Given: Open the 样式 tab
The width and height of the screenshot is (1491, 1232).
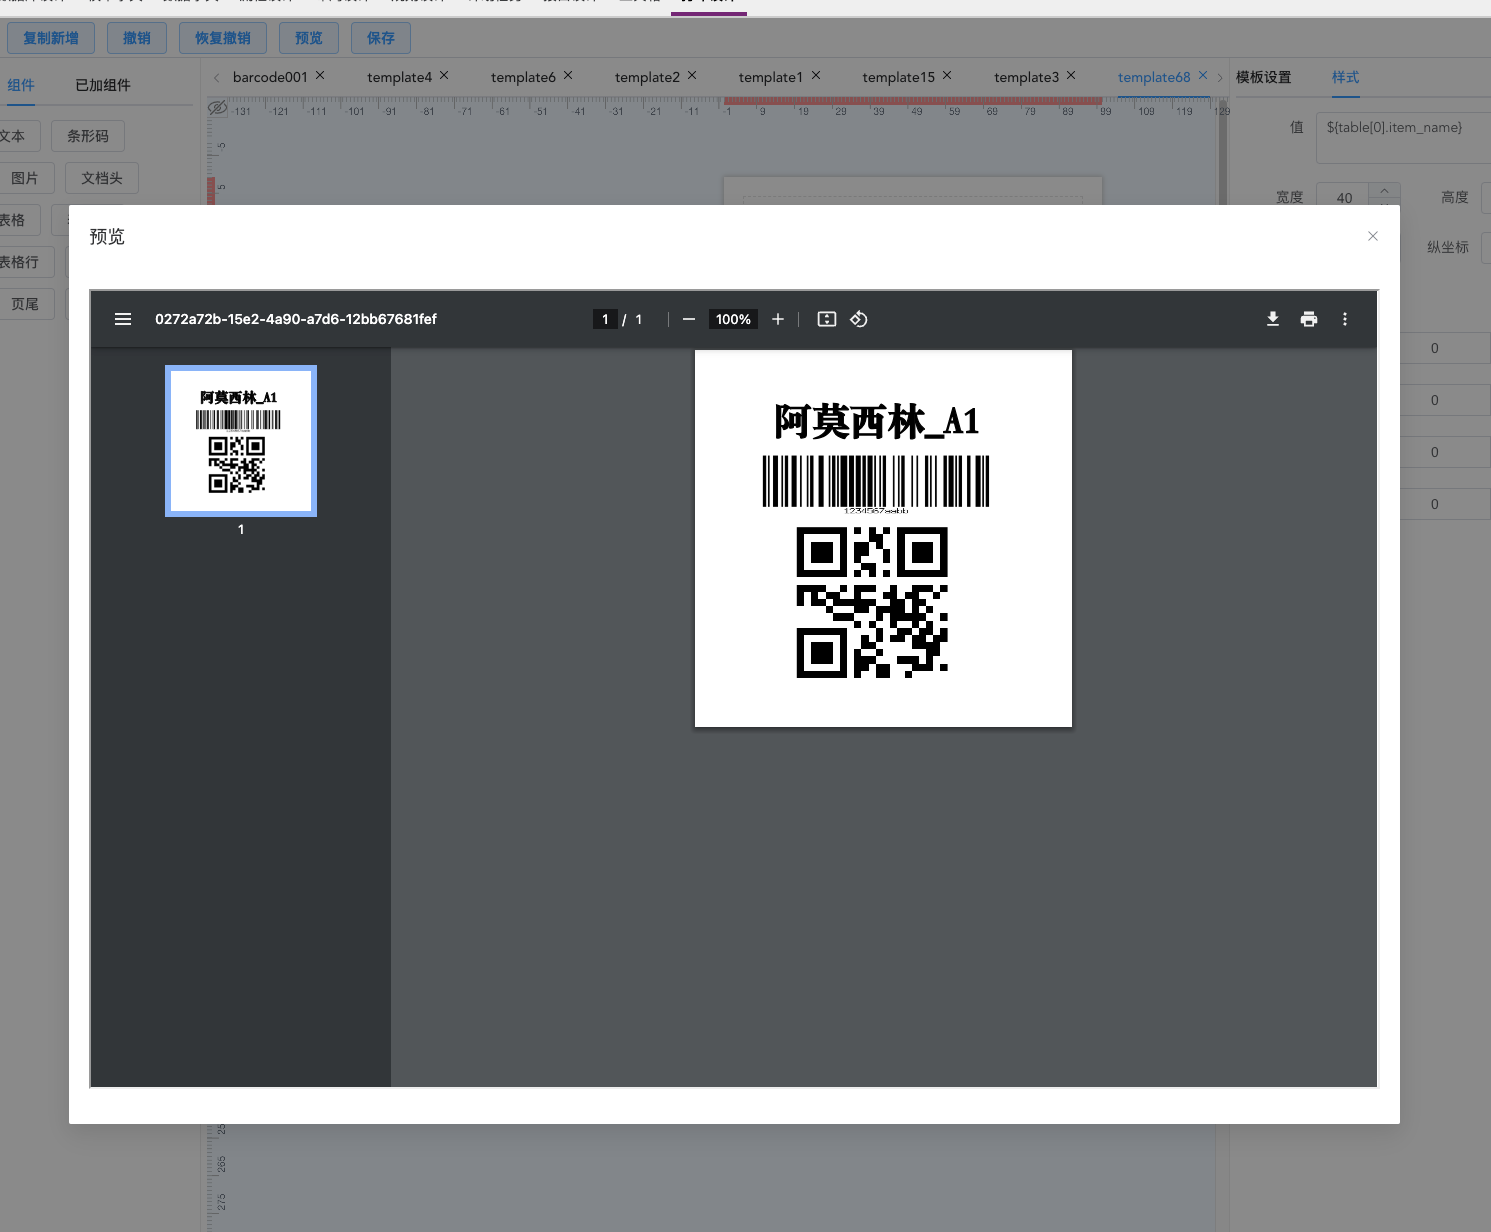Looking at the screenshot, I should (1345, 77).
